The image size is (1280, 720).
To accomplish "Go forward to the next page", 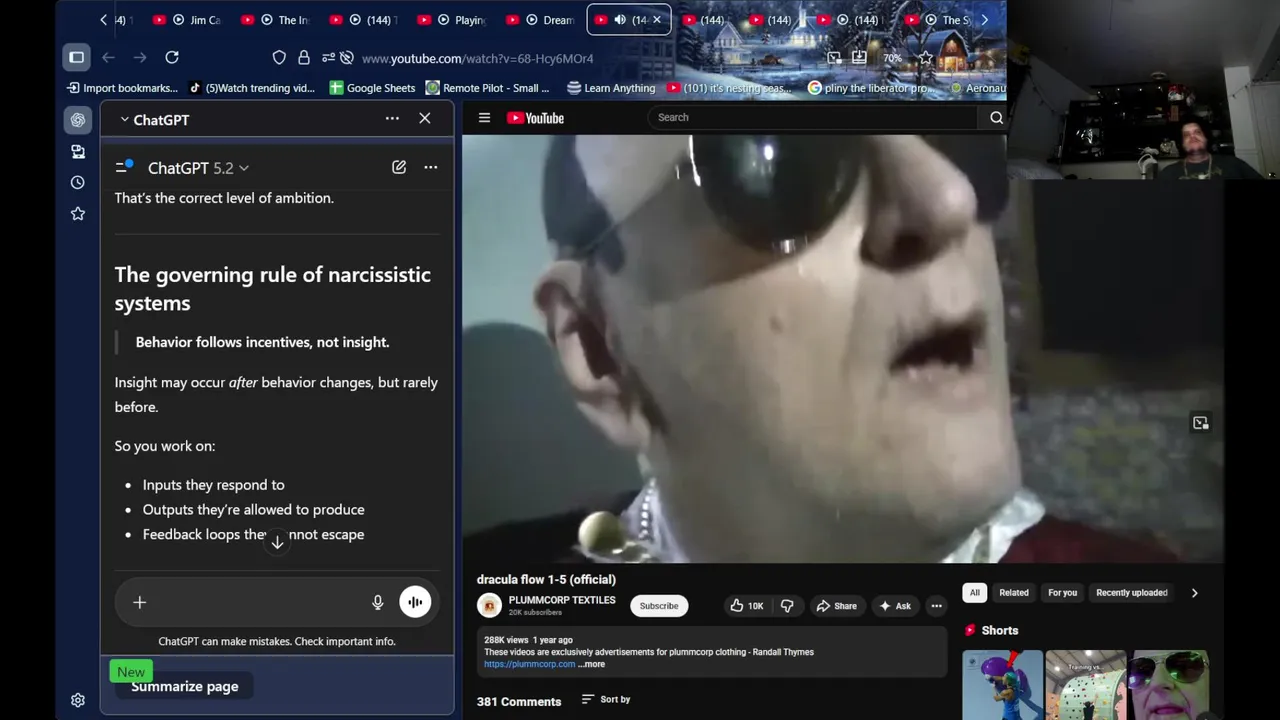I will click(x=140, y=58).
